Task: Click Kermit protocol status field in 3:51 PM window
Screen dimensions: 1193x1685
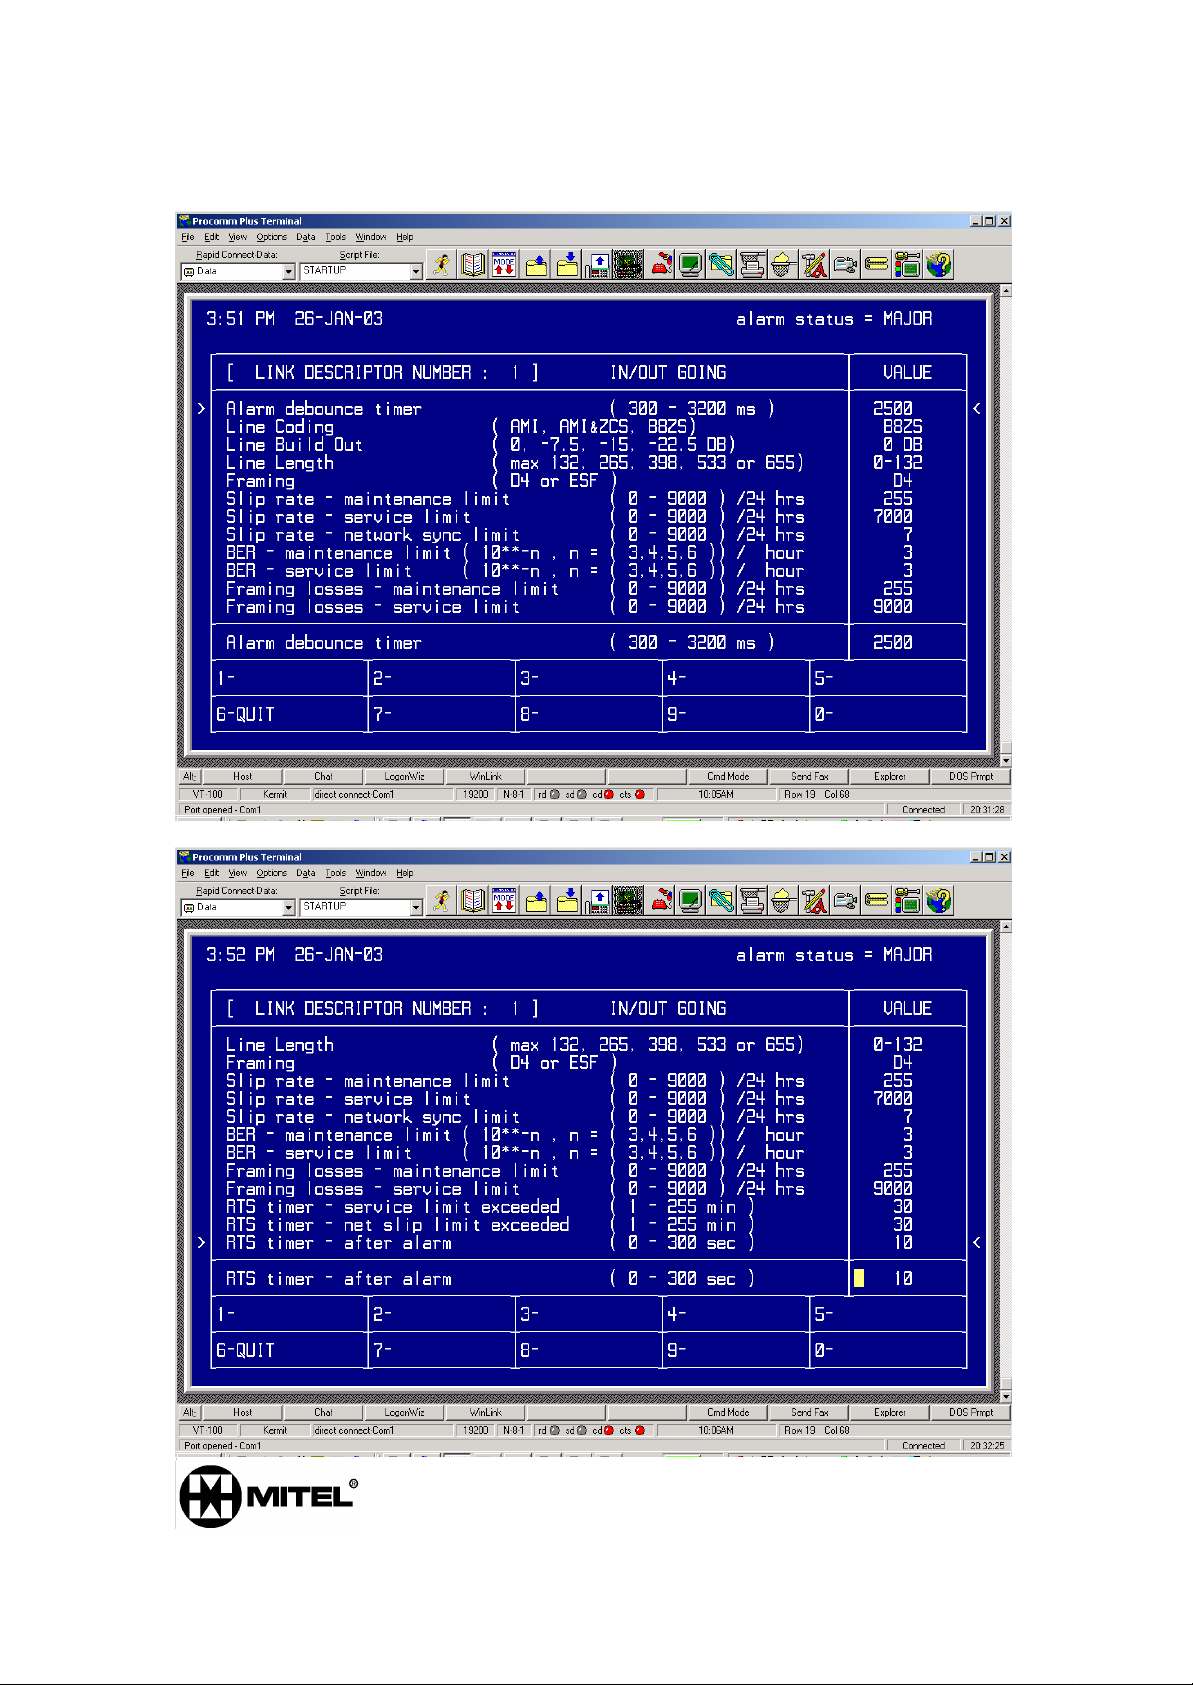Action: click(275, 794)
